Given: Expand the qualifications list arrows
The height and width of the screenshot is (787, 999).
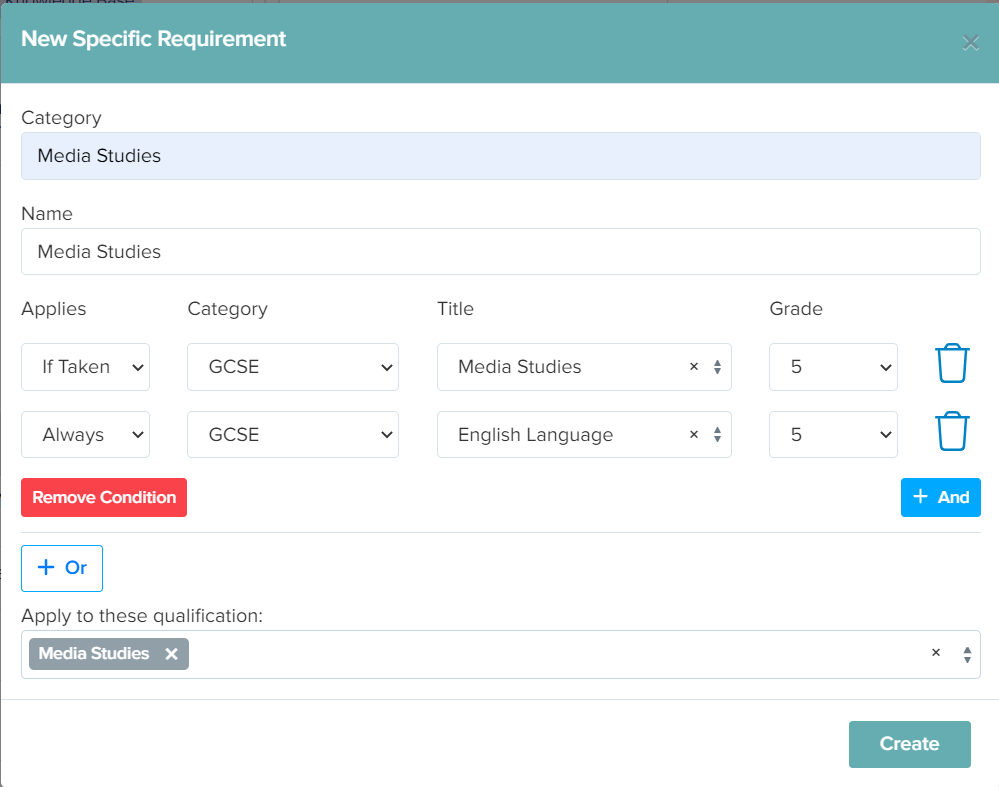Looking at the screenshot, I should [x=967, y=654].
